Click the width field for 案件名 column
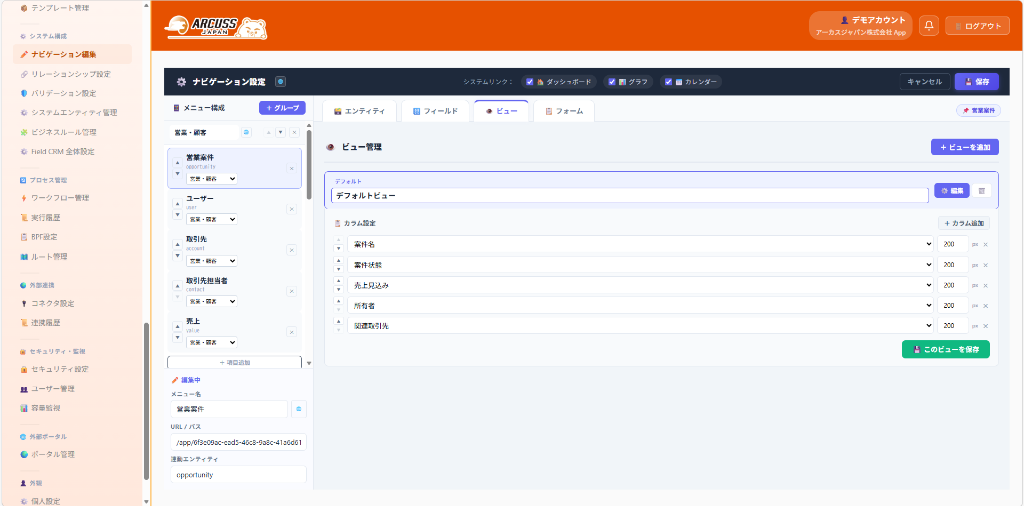The image size is (1024, 506). 953,244
